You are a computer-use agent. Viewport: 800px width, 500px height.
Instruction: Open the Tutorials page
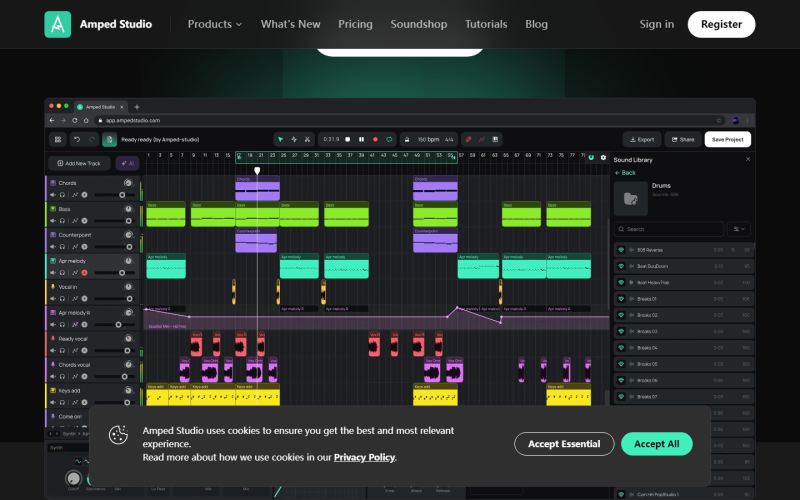click(486, 24)
